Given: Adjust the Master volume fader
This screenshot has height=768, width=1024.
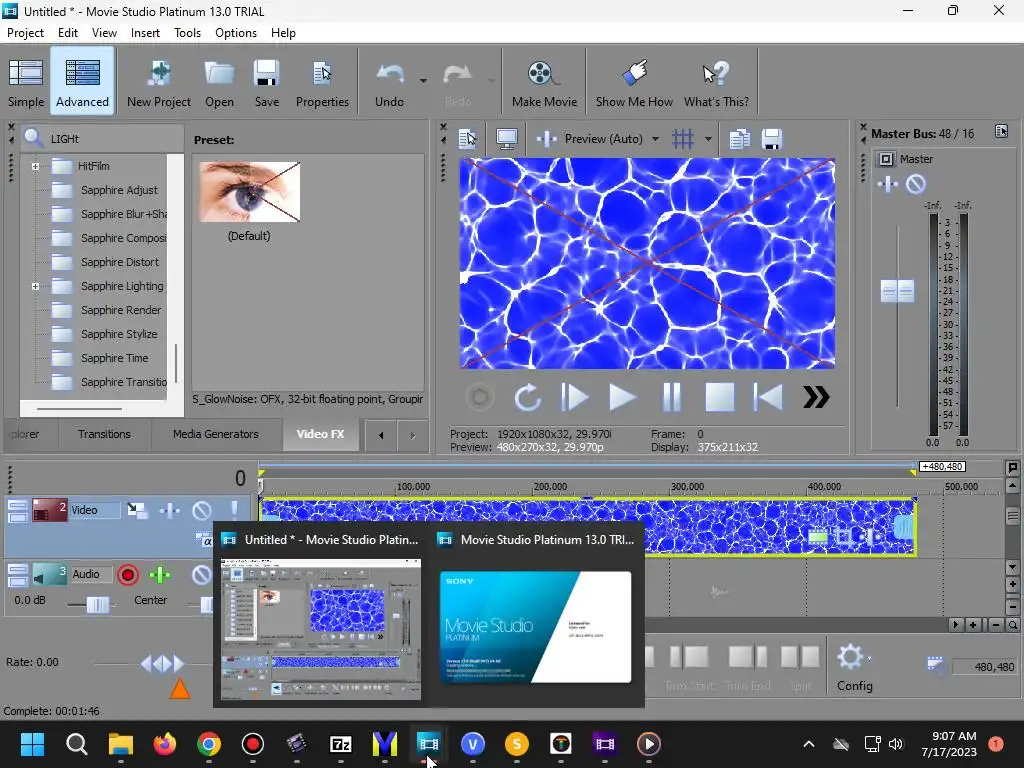Looking at the screenshot, I should (x=897, y=291).
